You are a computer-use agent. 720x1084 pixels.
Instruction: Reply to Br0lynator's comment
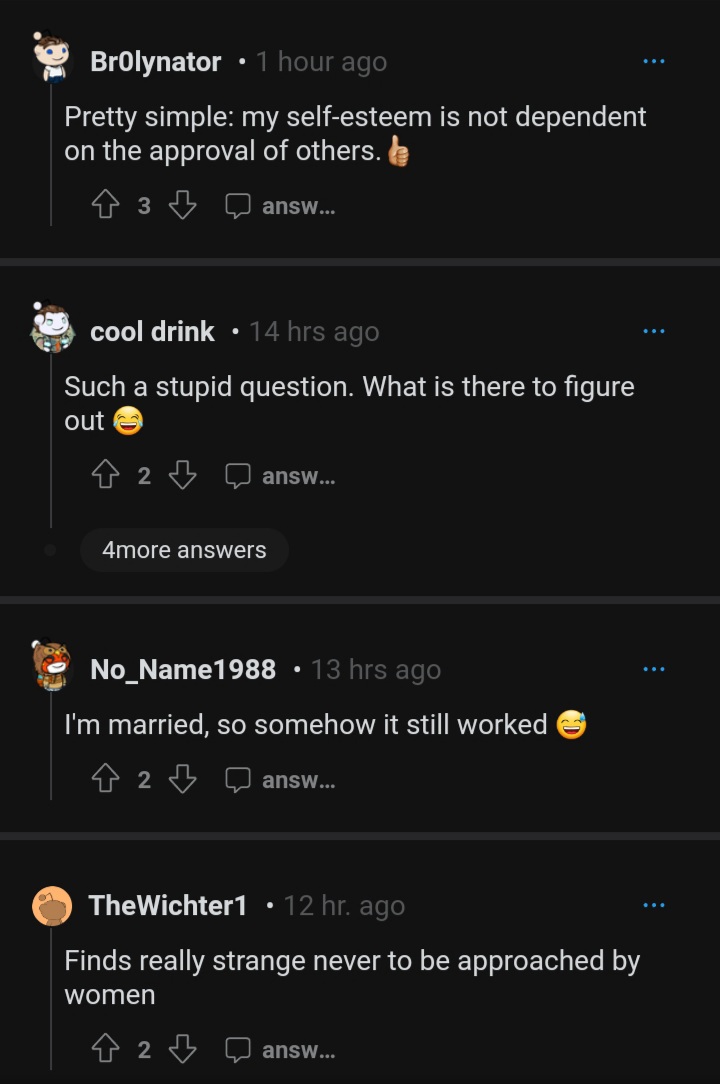[x=280, y=205]
